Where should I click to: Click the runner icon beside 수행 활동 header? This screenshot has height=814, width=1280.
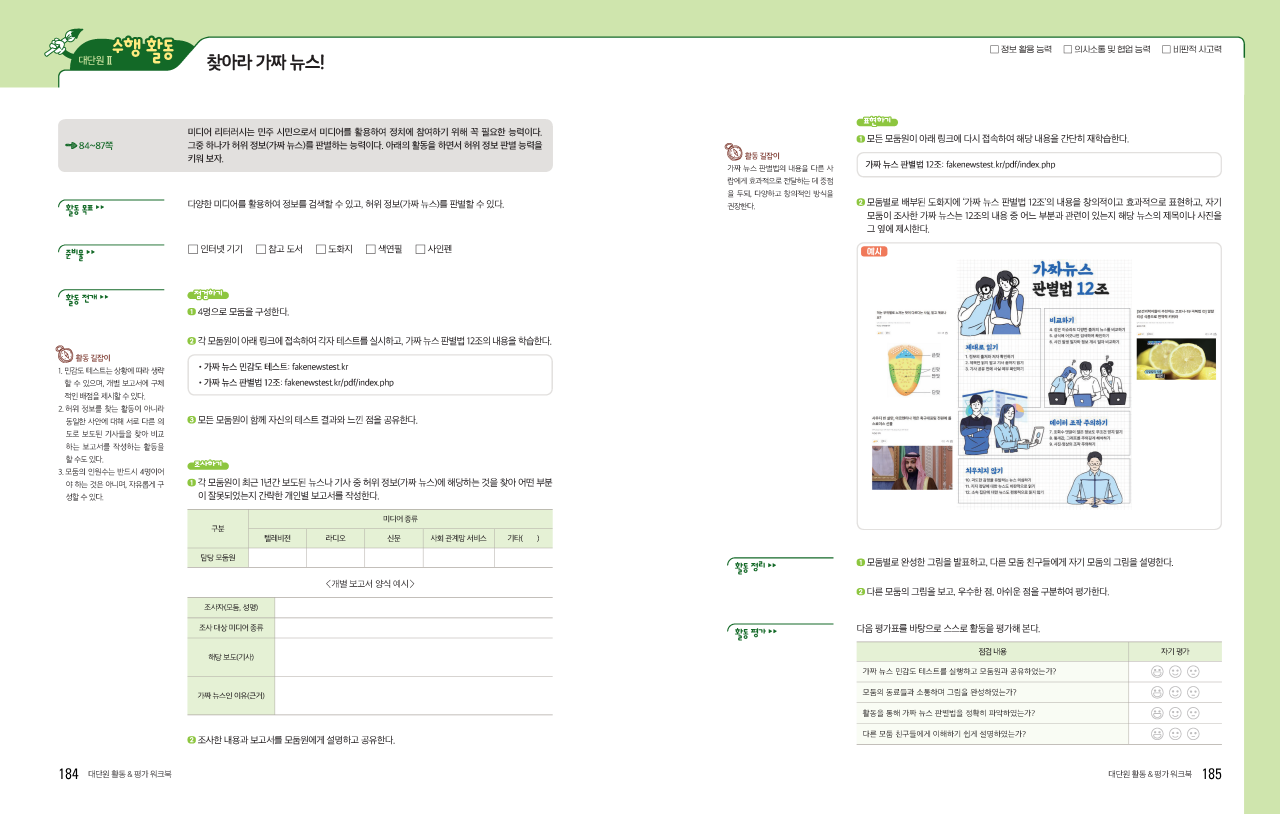62,47
